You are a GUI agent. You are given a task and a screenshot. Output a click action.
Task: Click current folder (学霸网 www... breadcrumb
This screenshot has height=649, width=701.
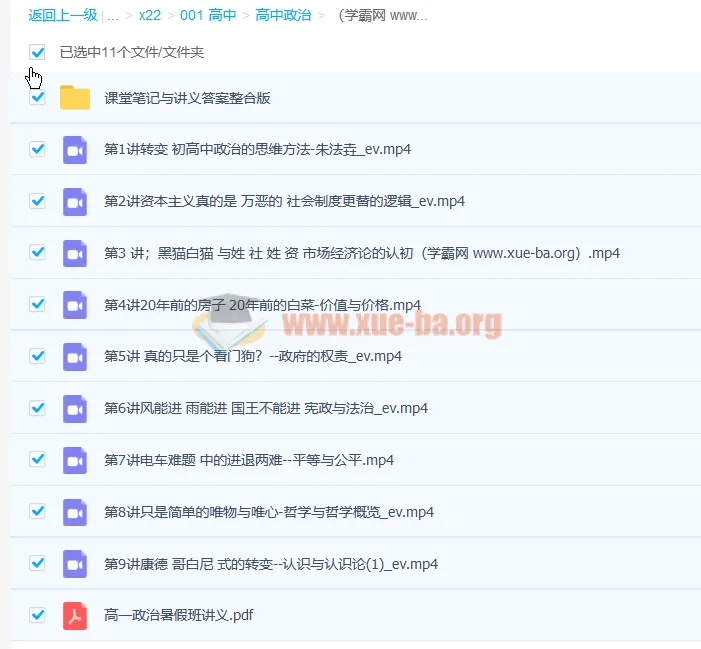pos(383,16)
